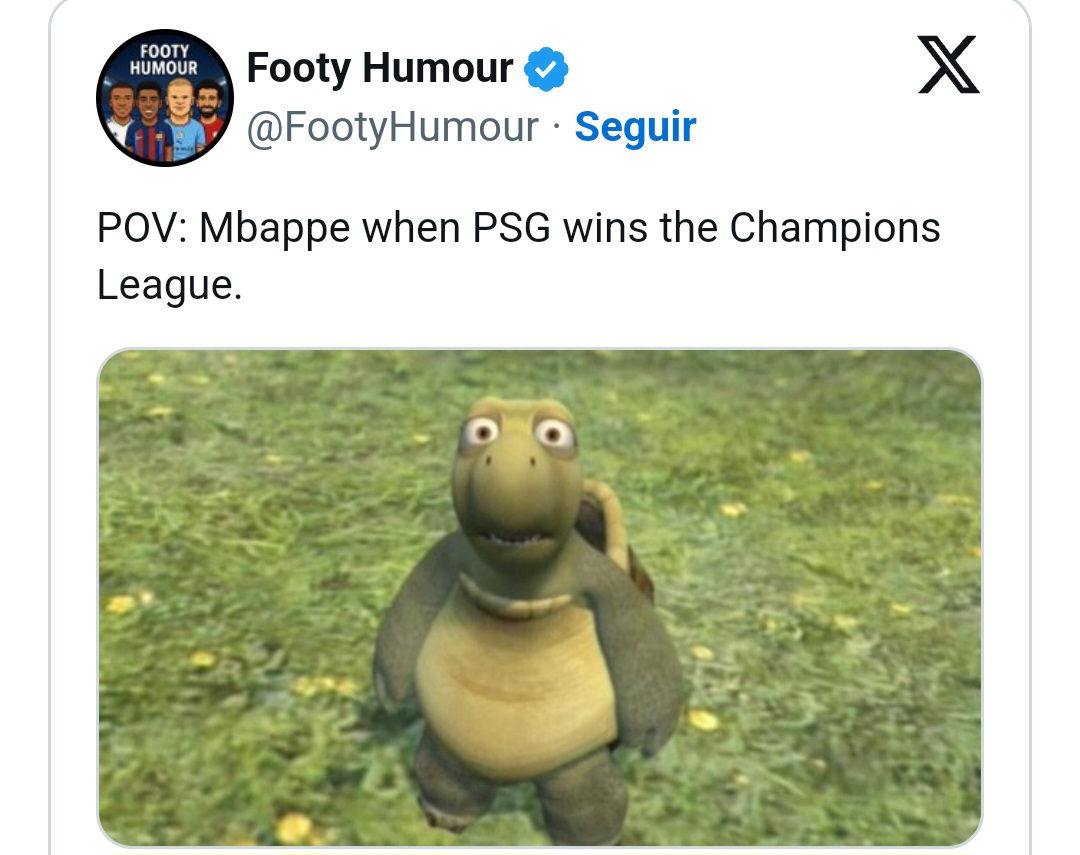
Task: Click the turtle's belly shell in the picture
Action: 517,689
